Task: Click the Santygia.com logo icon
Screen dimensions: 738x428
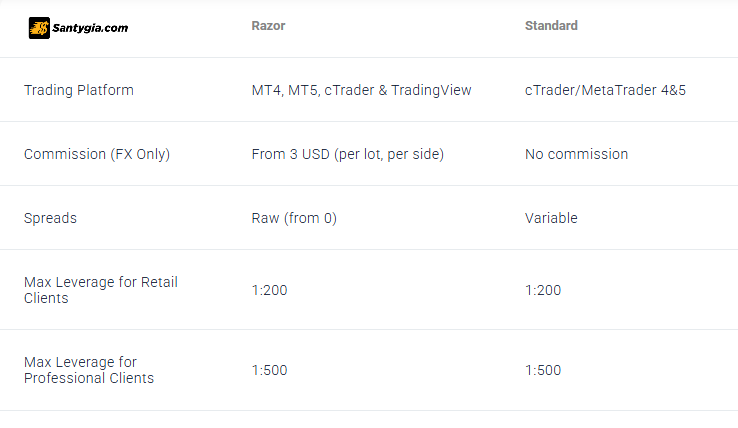Action: 39,28
